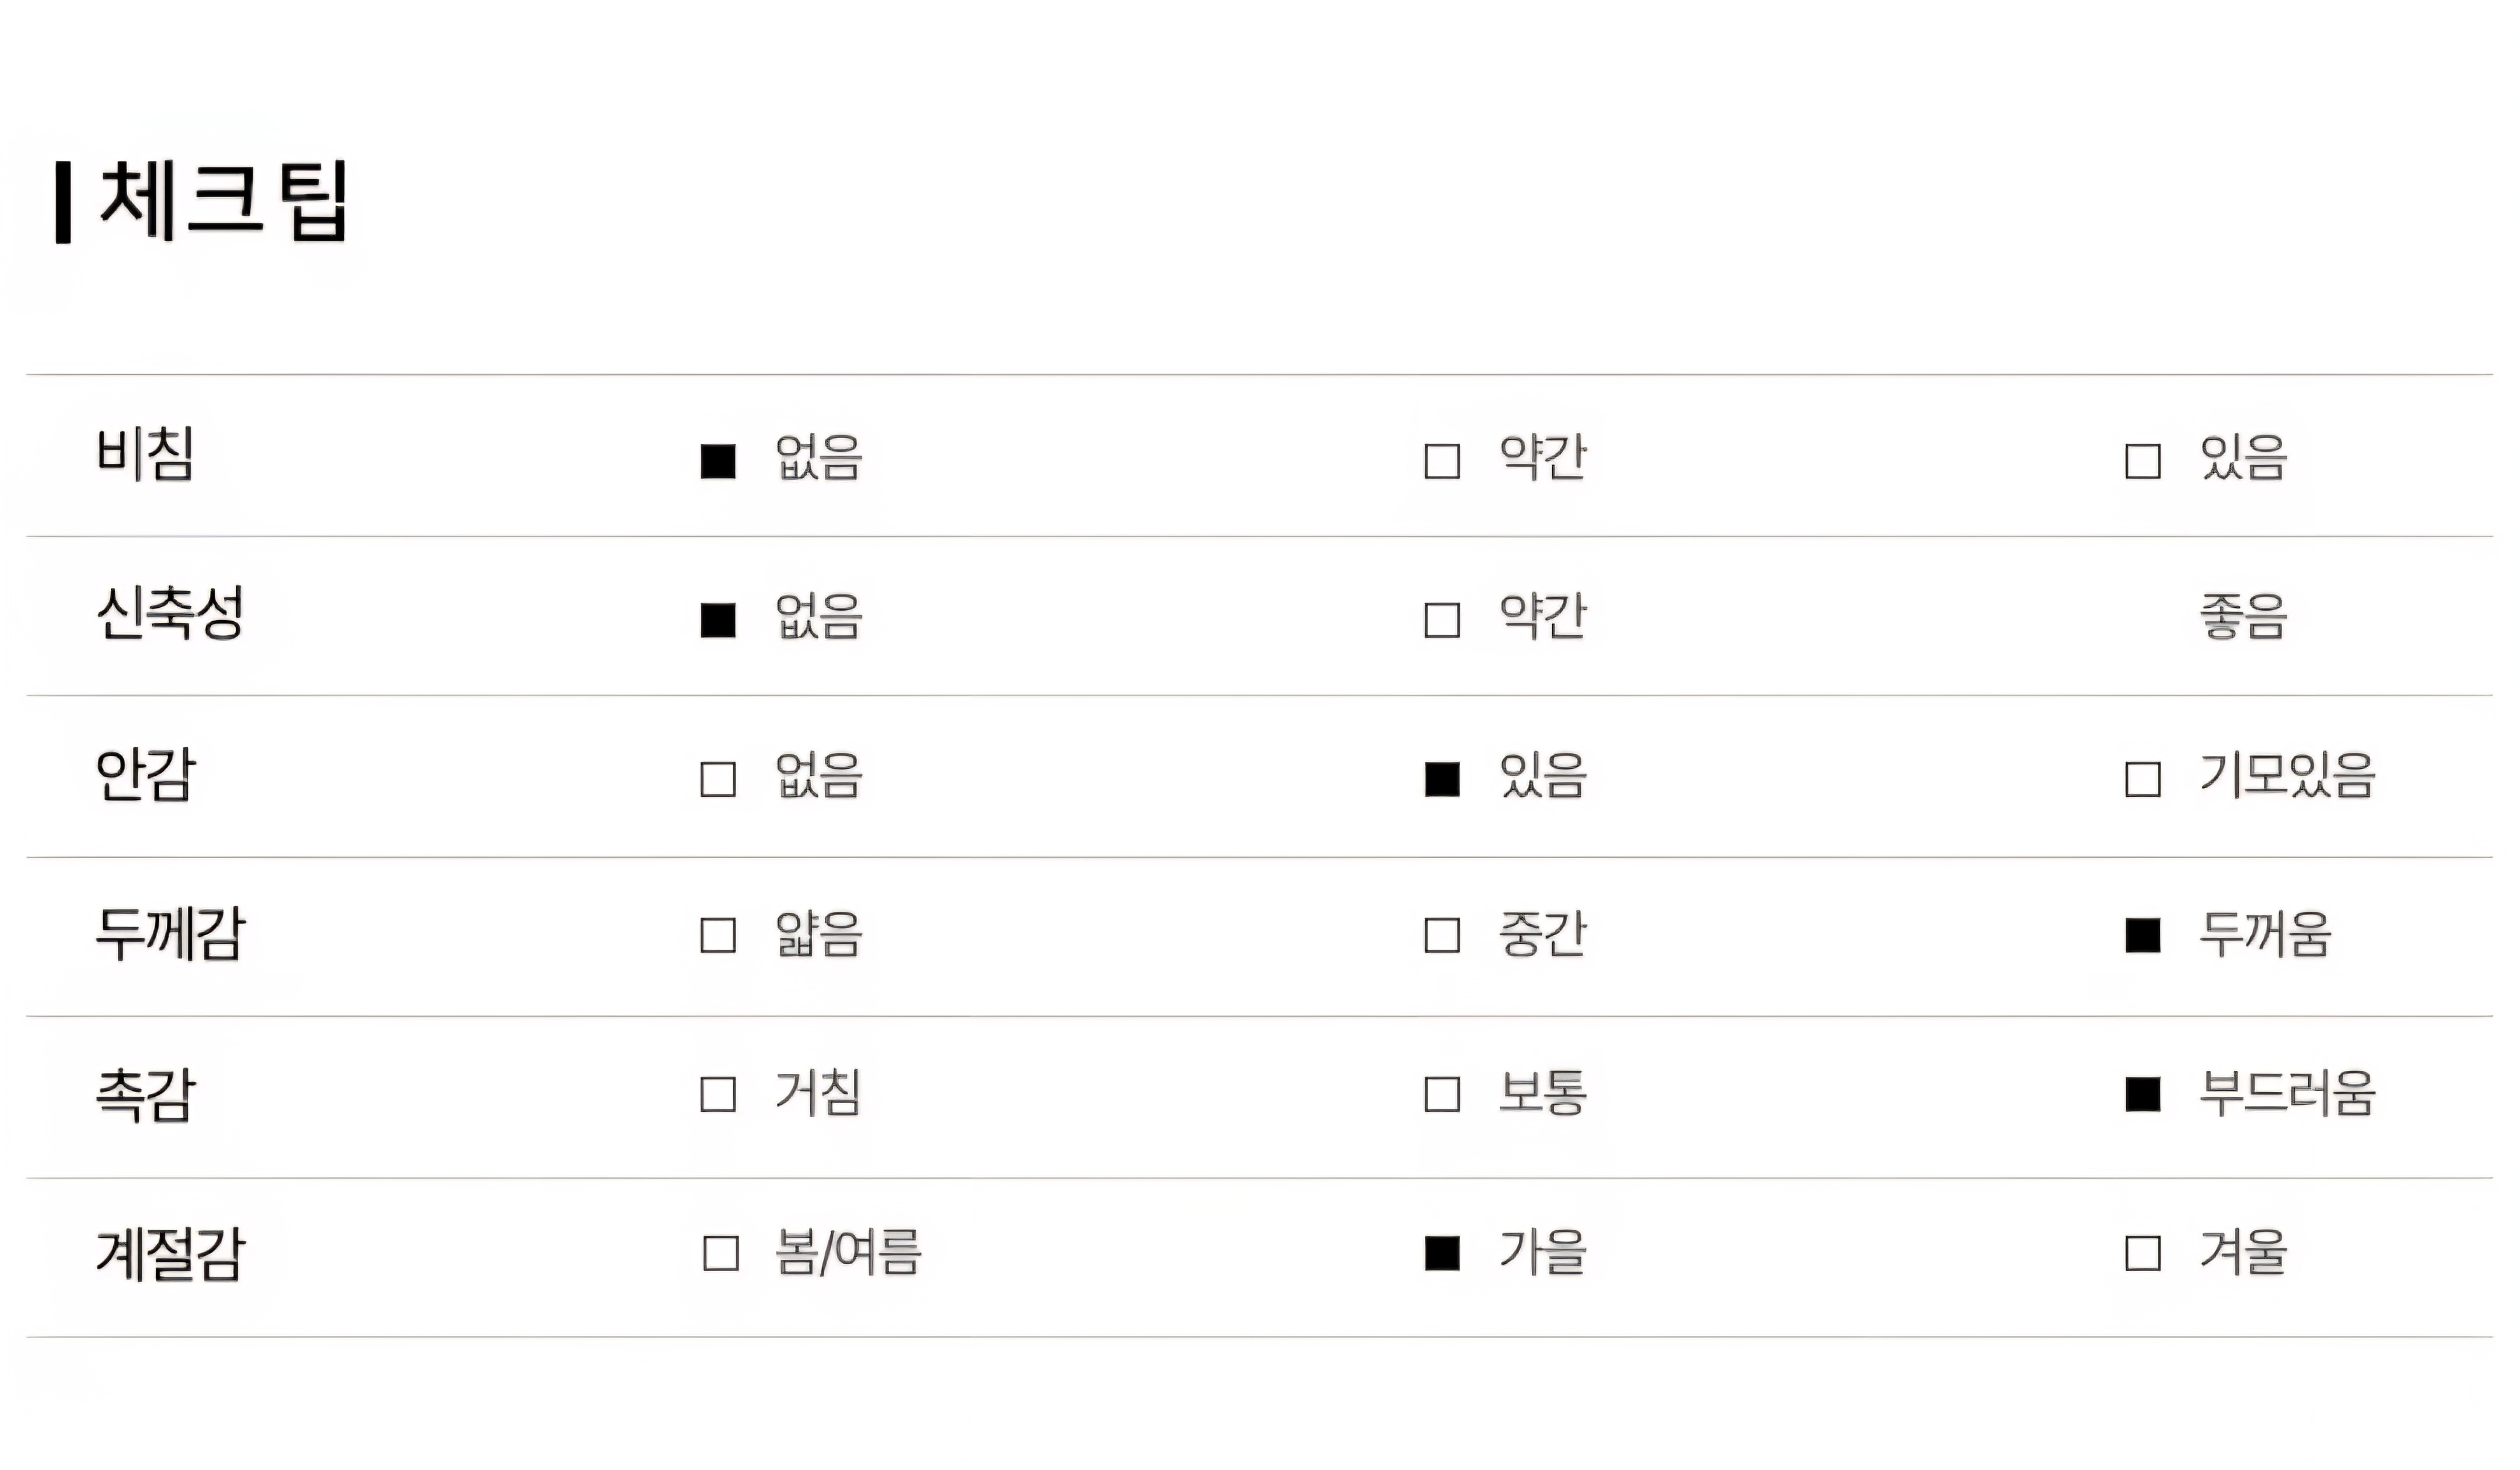Screen dimensions: 2520x1470
Task: Check the 약간 box for 신축성
Action: coord(1441,620)
